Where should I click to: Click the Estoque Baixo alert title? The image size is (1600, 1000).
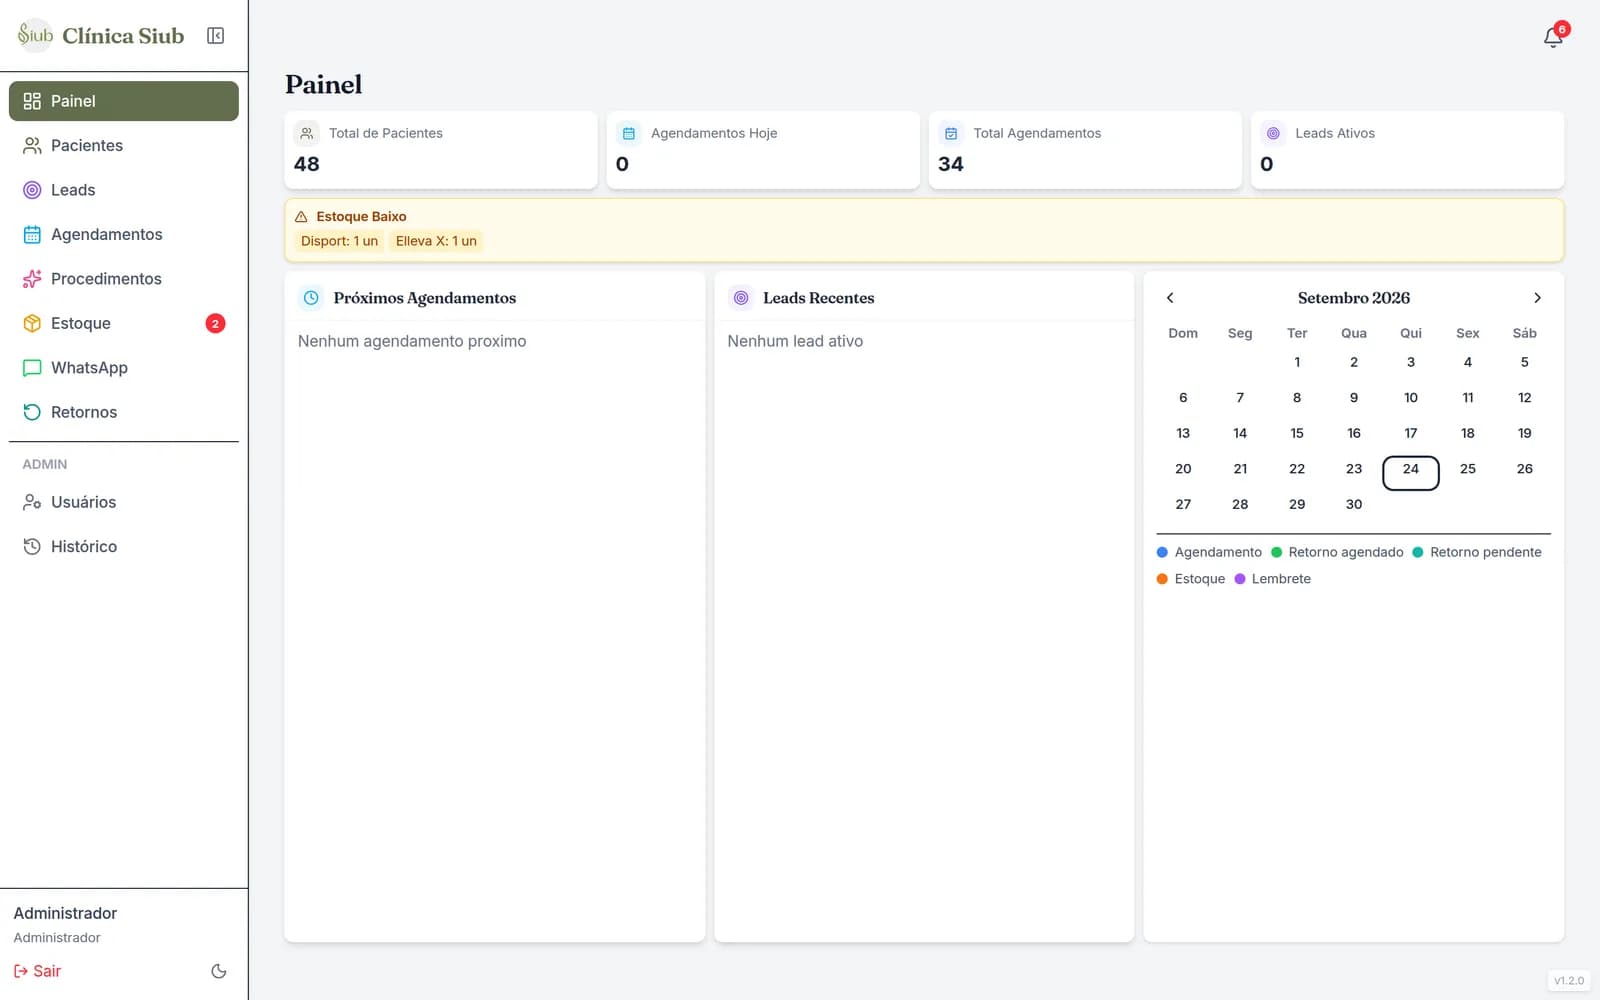(361, 217)
